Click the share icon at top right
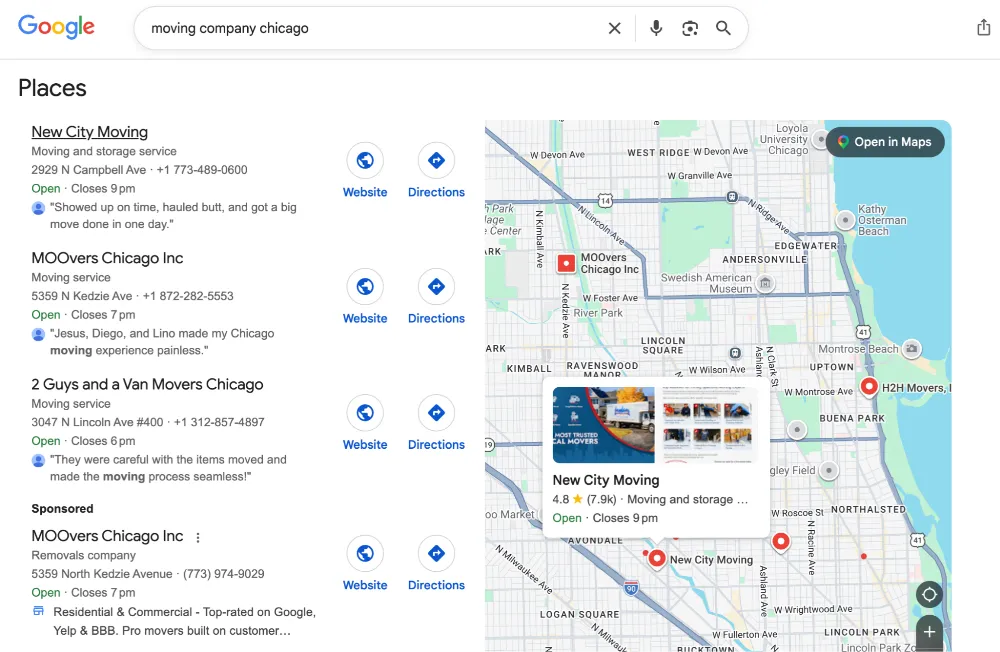1000x652 pixels. tap(983, 27)
